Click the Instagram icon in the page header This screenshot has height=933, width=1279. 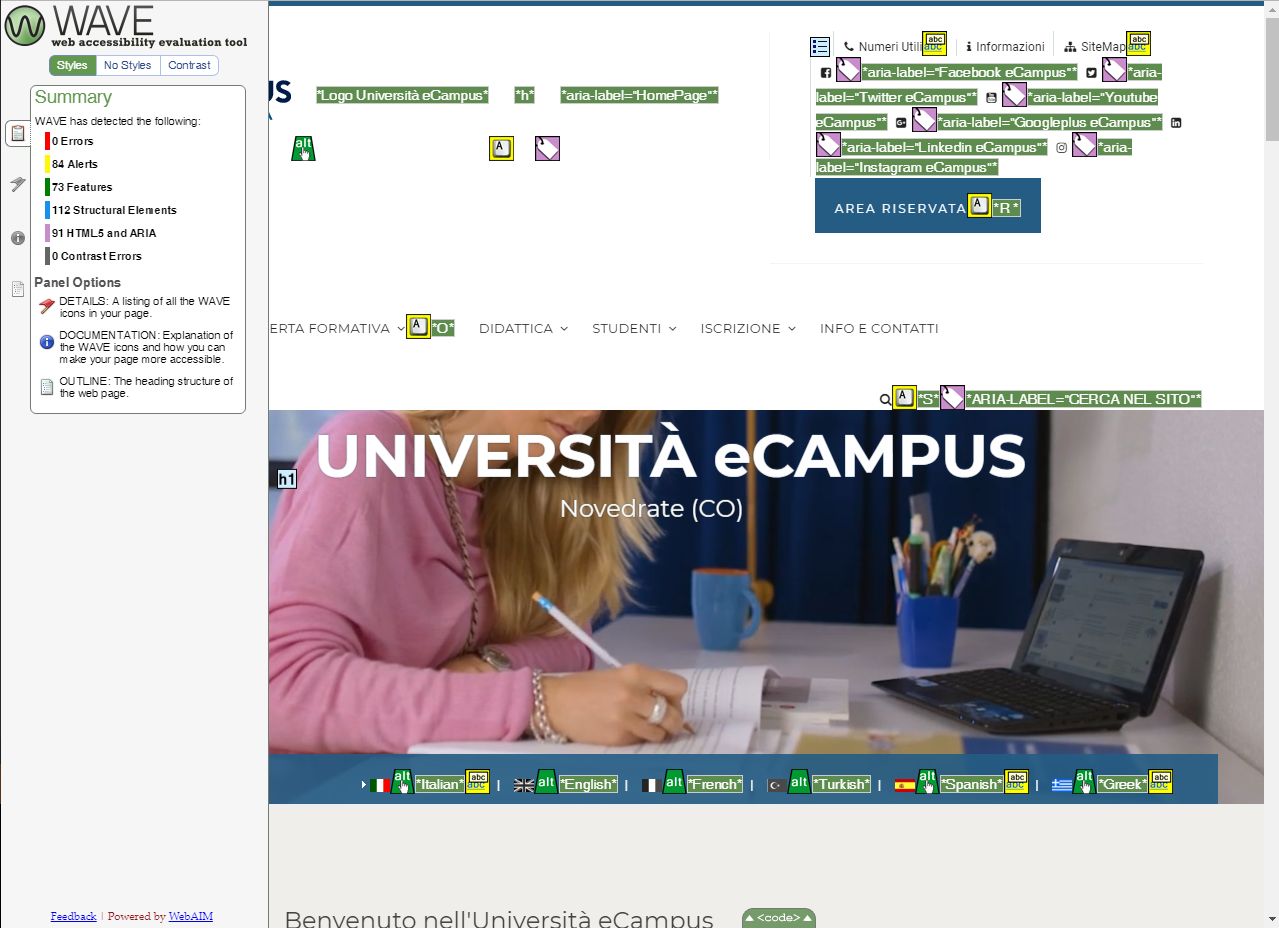1062,148
